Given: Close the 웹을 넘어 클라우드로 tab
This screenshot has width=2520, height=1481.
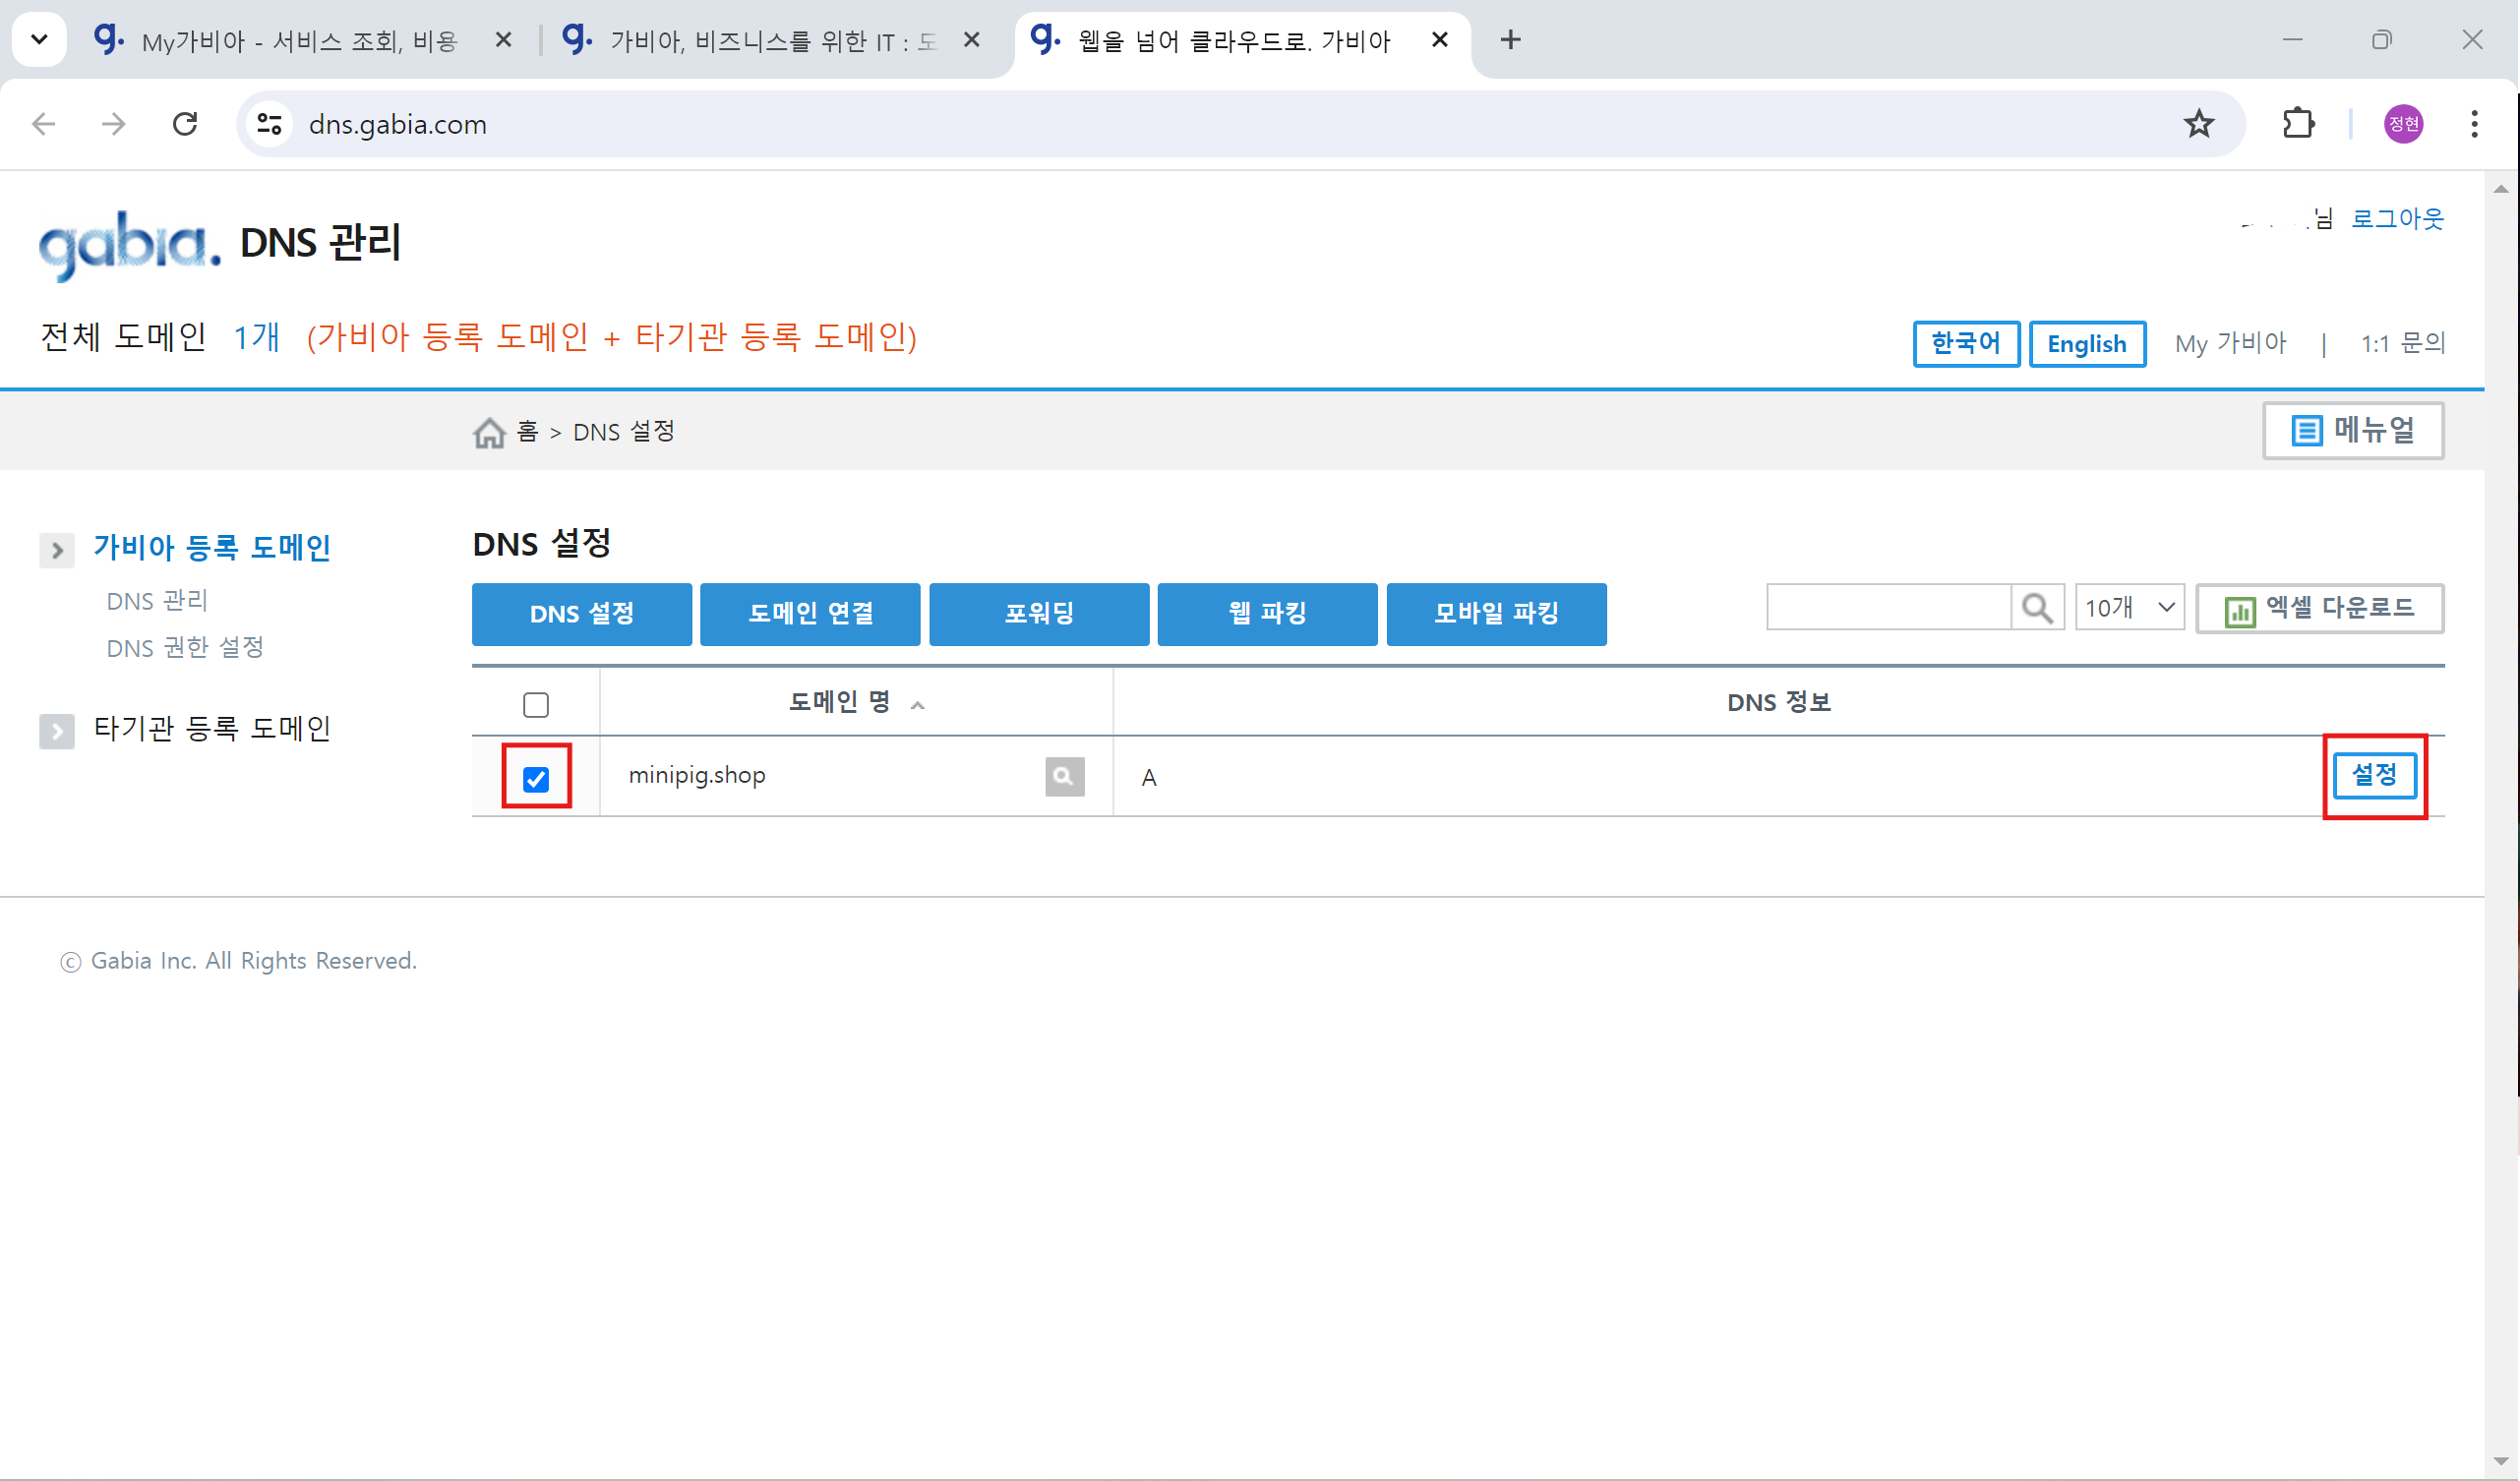Looking at the screenshot, I should 1439,40.
